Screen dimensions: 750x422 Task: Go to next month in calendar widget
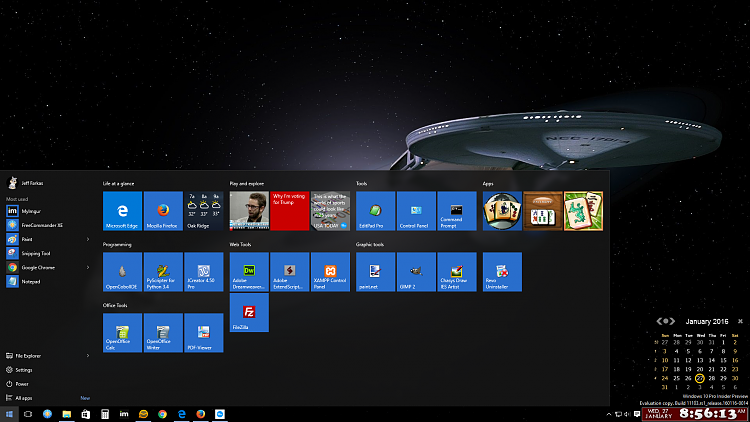click(672, 321)
